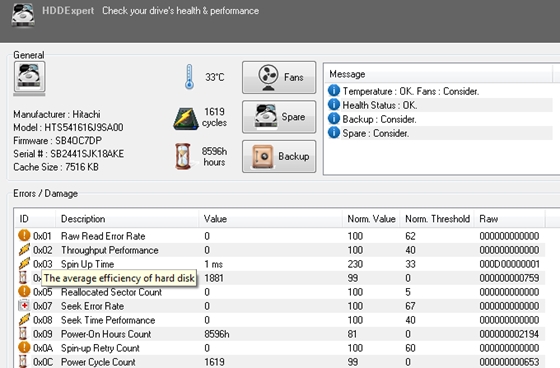Click the 'Spare : Consider.' message
Viewport: 560px width, 368px height.
376,133
